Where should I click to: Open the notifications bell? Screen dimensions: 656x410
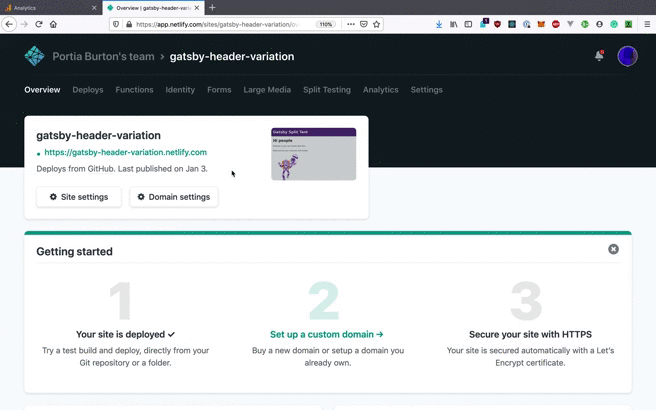(599, 57)
